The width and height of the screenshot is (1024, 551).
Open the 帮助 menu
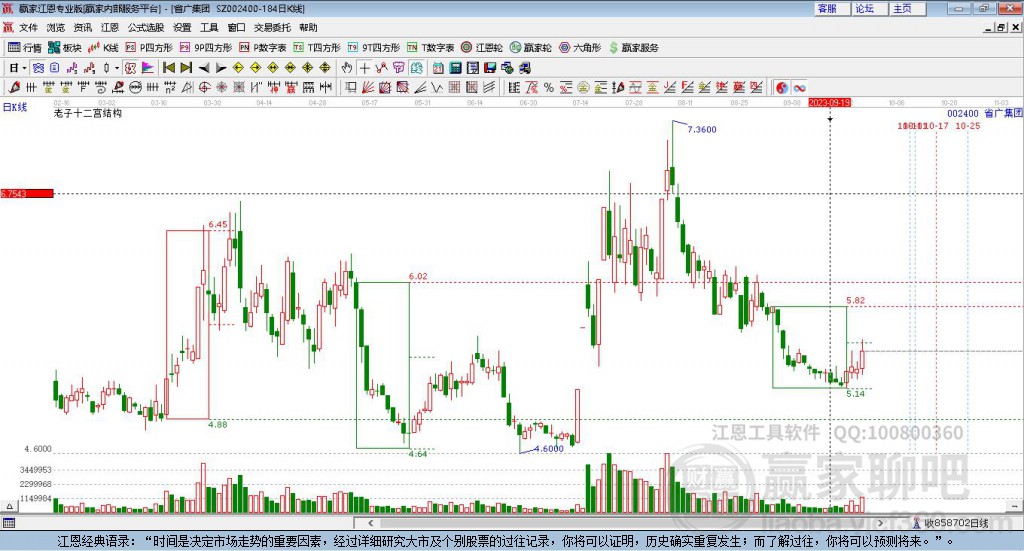(308, 27)
